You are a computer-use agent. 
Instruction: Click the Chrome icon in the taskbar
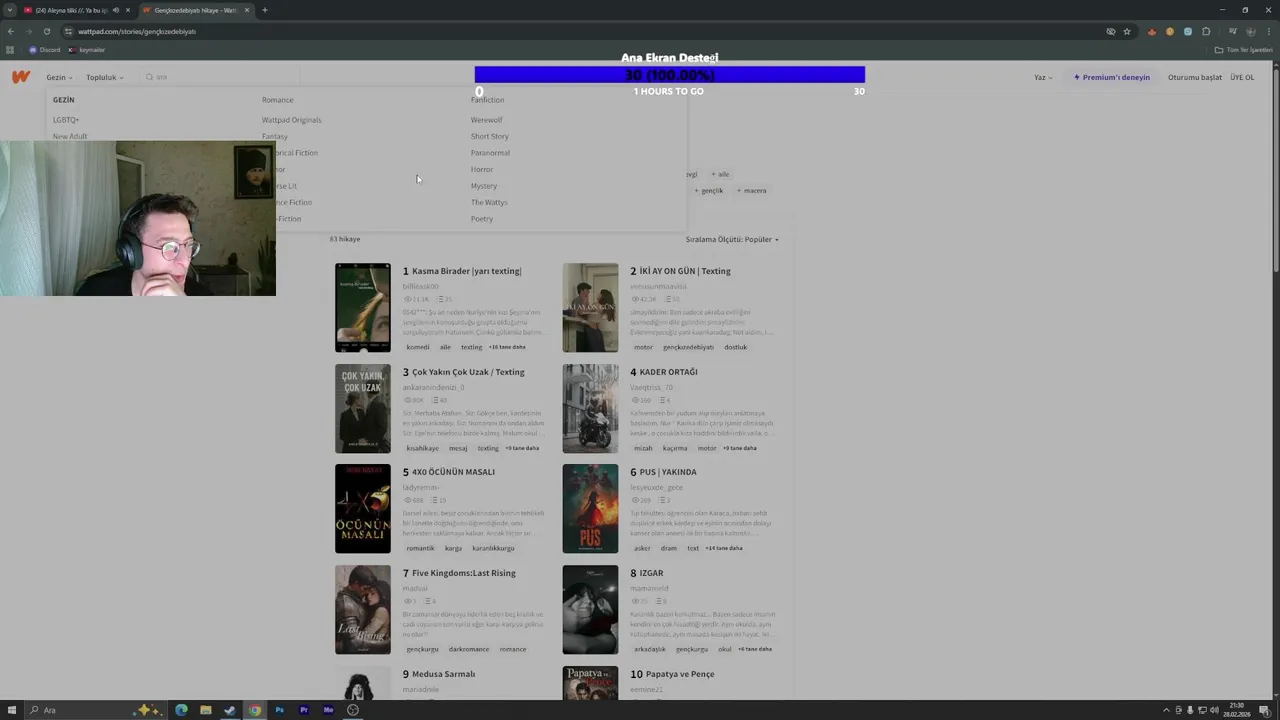pyautogui.click(x=255, y=710)
